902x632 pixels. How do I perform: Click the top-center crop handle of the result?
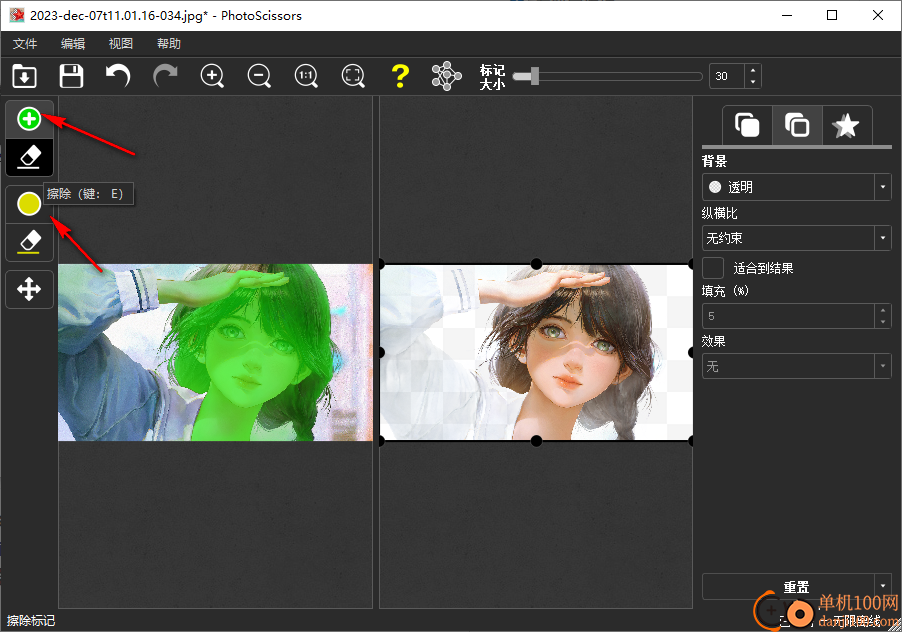coord(536,264)
